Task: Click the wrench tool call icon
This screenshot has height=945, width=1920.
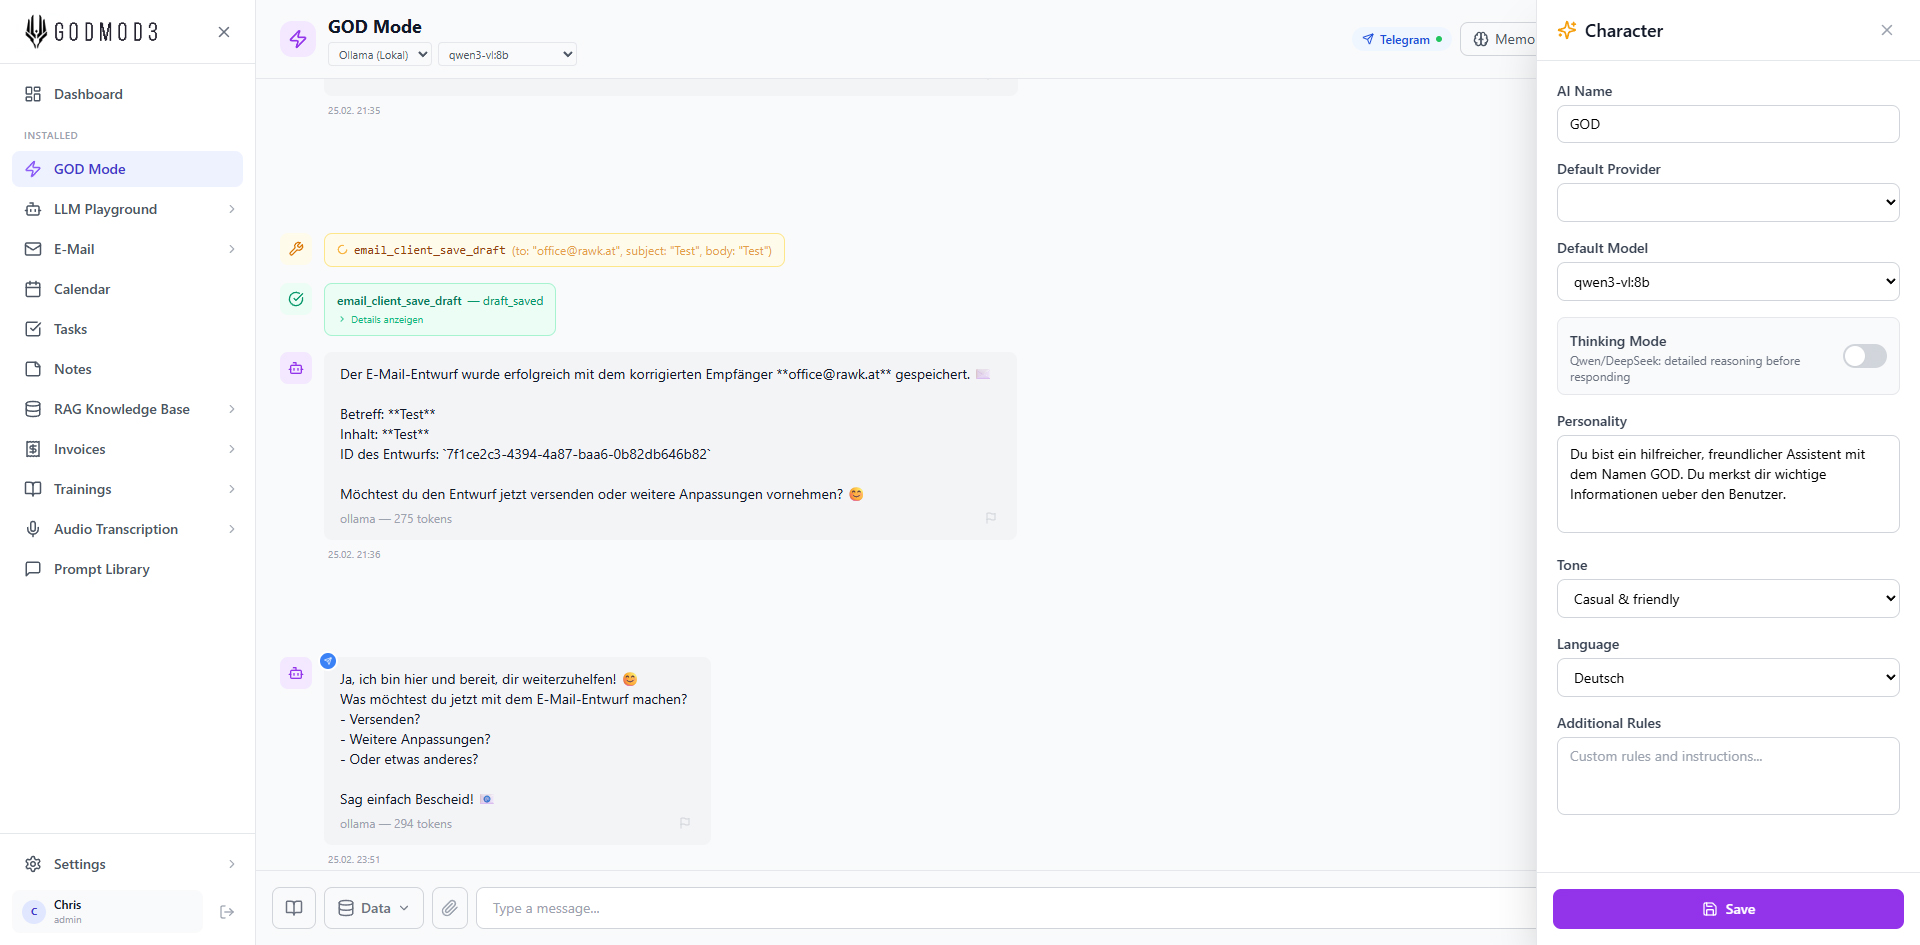Action: pos(296,249)
